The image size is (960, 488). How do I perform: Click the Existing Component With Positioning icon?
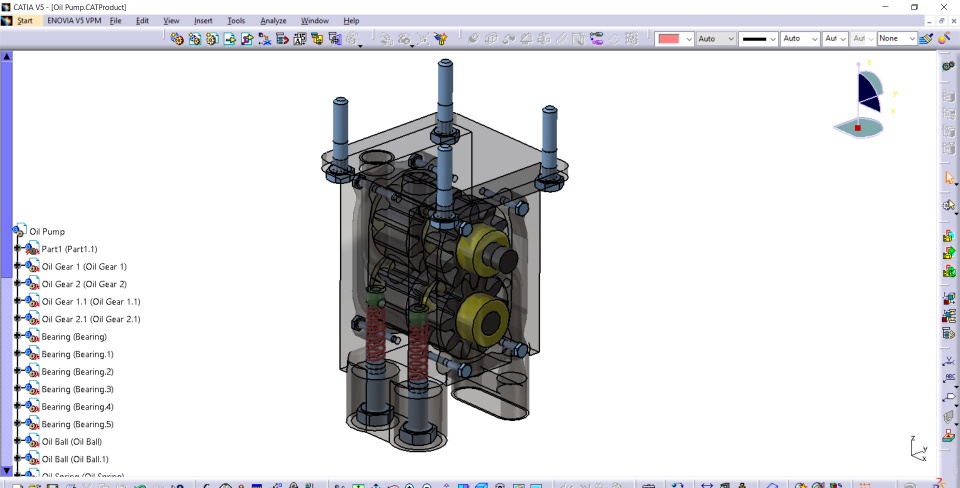point(247,39)
